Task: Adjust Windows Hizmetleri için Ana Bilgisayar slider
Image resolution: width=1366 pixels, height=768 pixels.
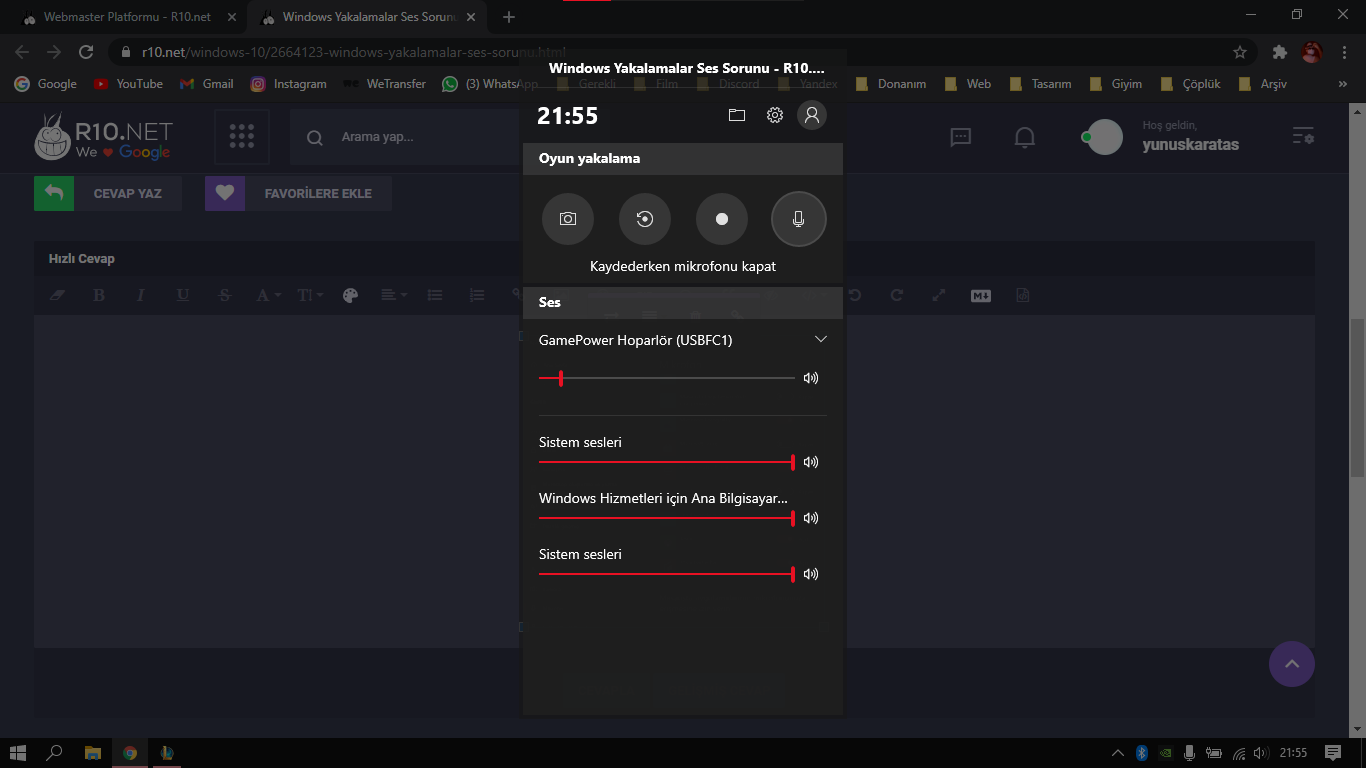Action: [667, 518]
